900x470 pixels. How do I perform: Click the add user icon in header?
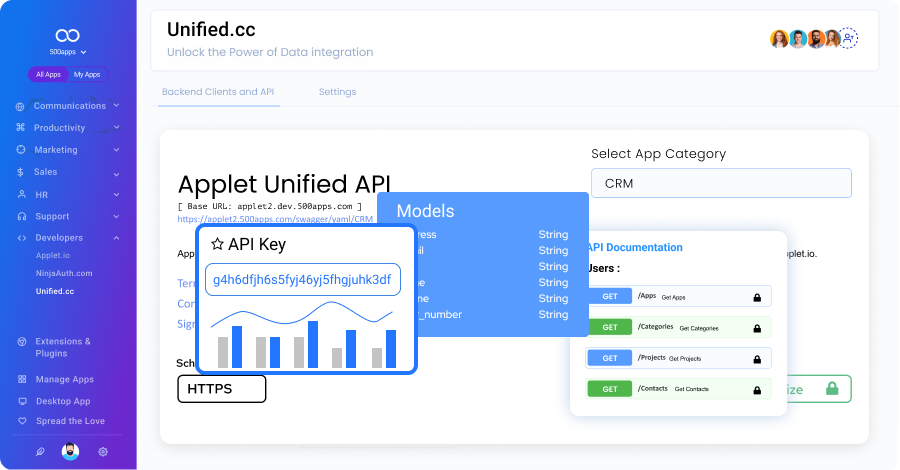[x=849, y=38]
